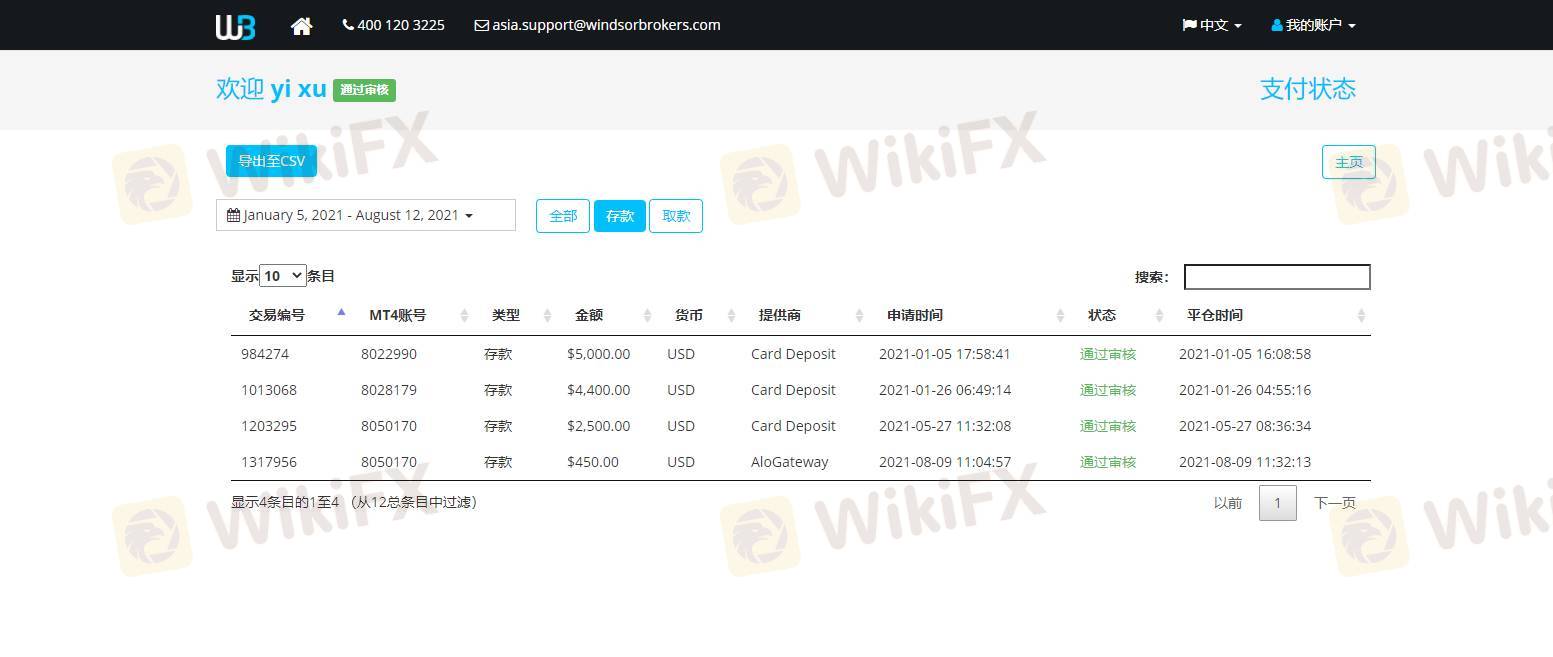The image size is (1553, 657).
Task: Select the 取款 withdrawal filter
Action: coord(676,216)
